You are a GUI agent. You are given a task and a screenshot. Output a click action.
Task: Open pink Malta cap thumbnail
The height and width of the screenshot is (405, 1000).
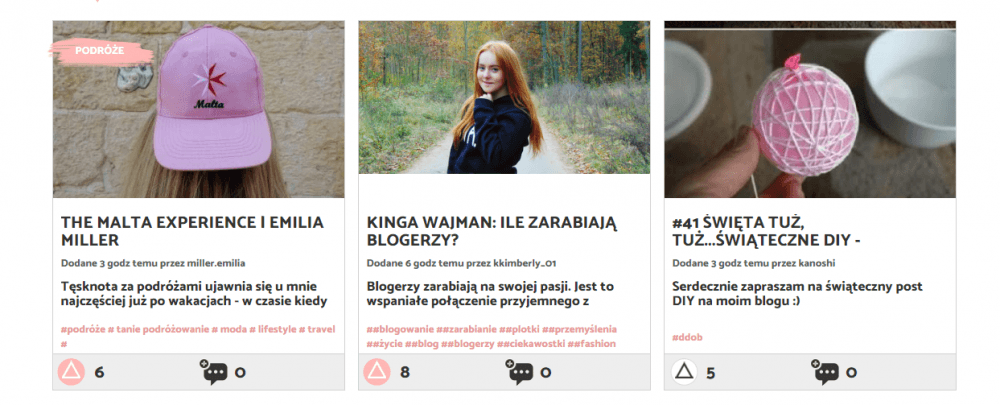point(198,109)
